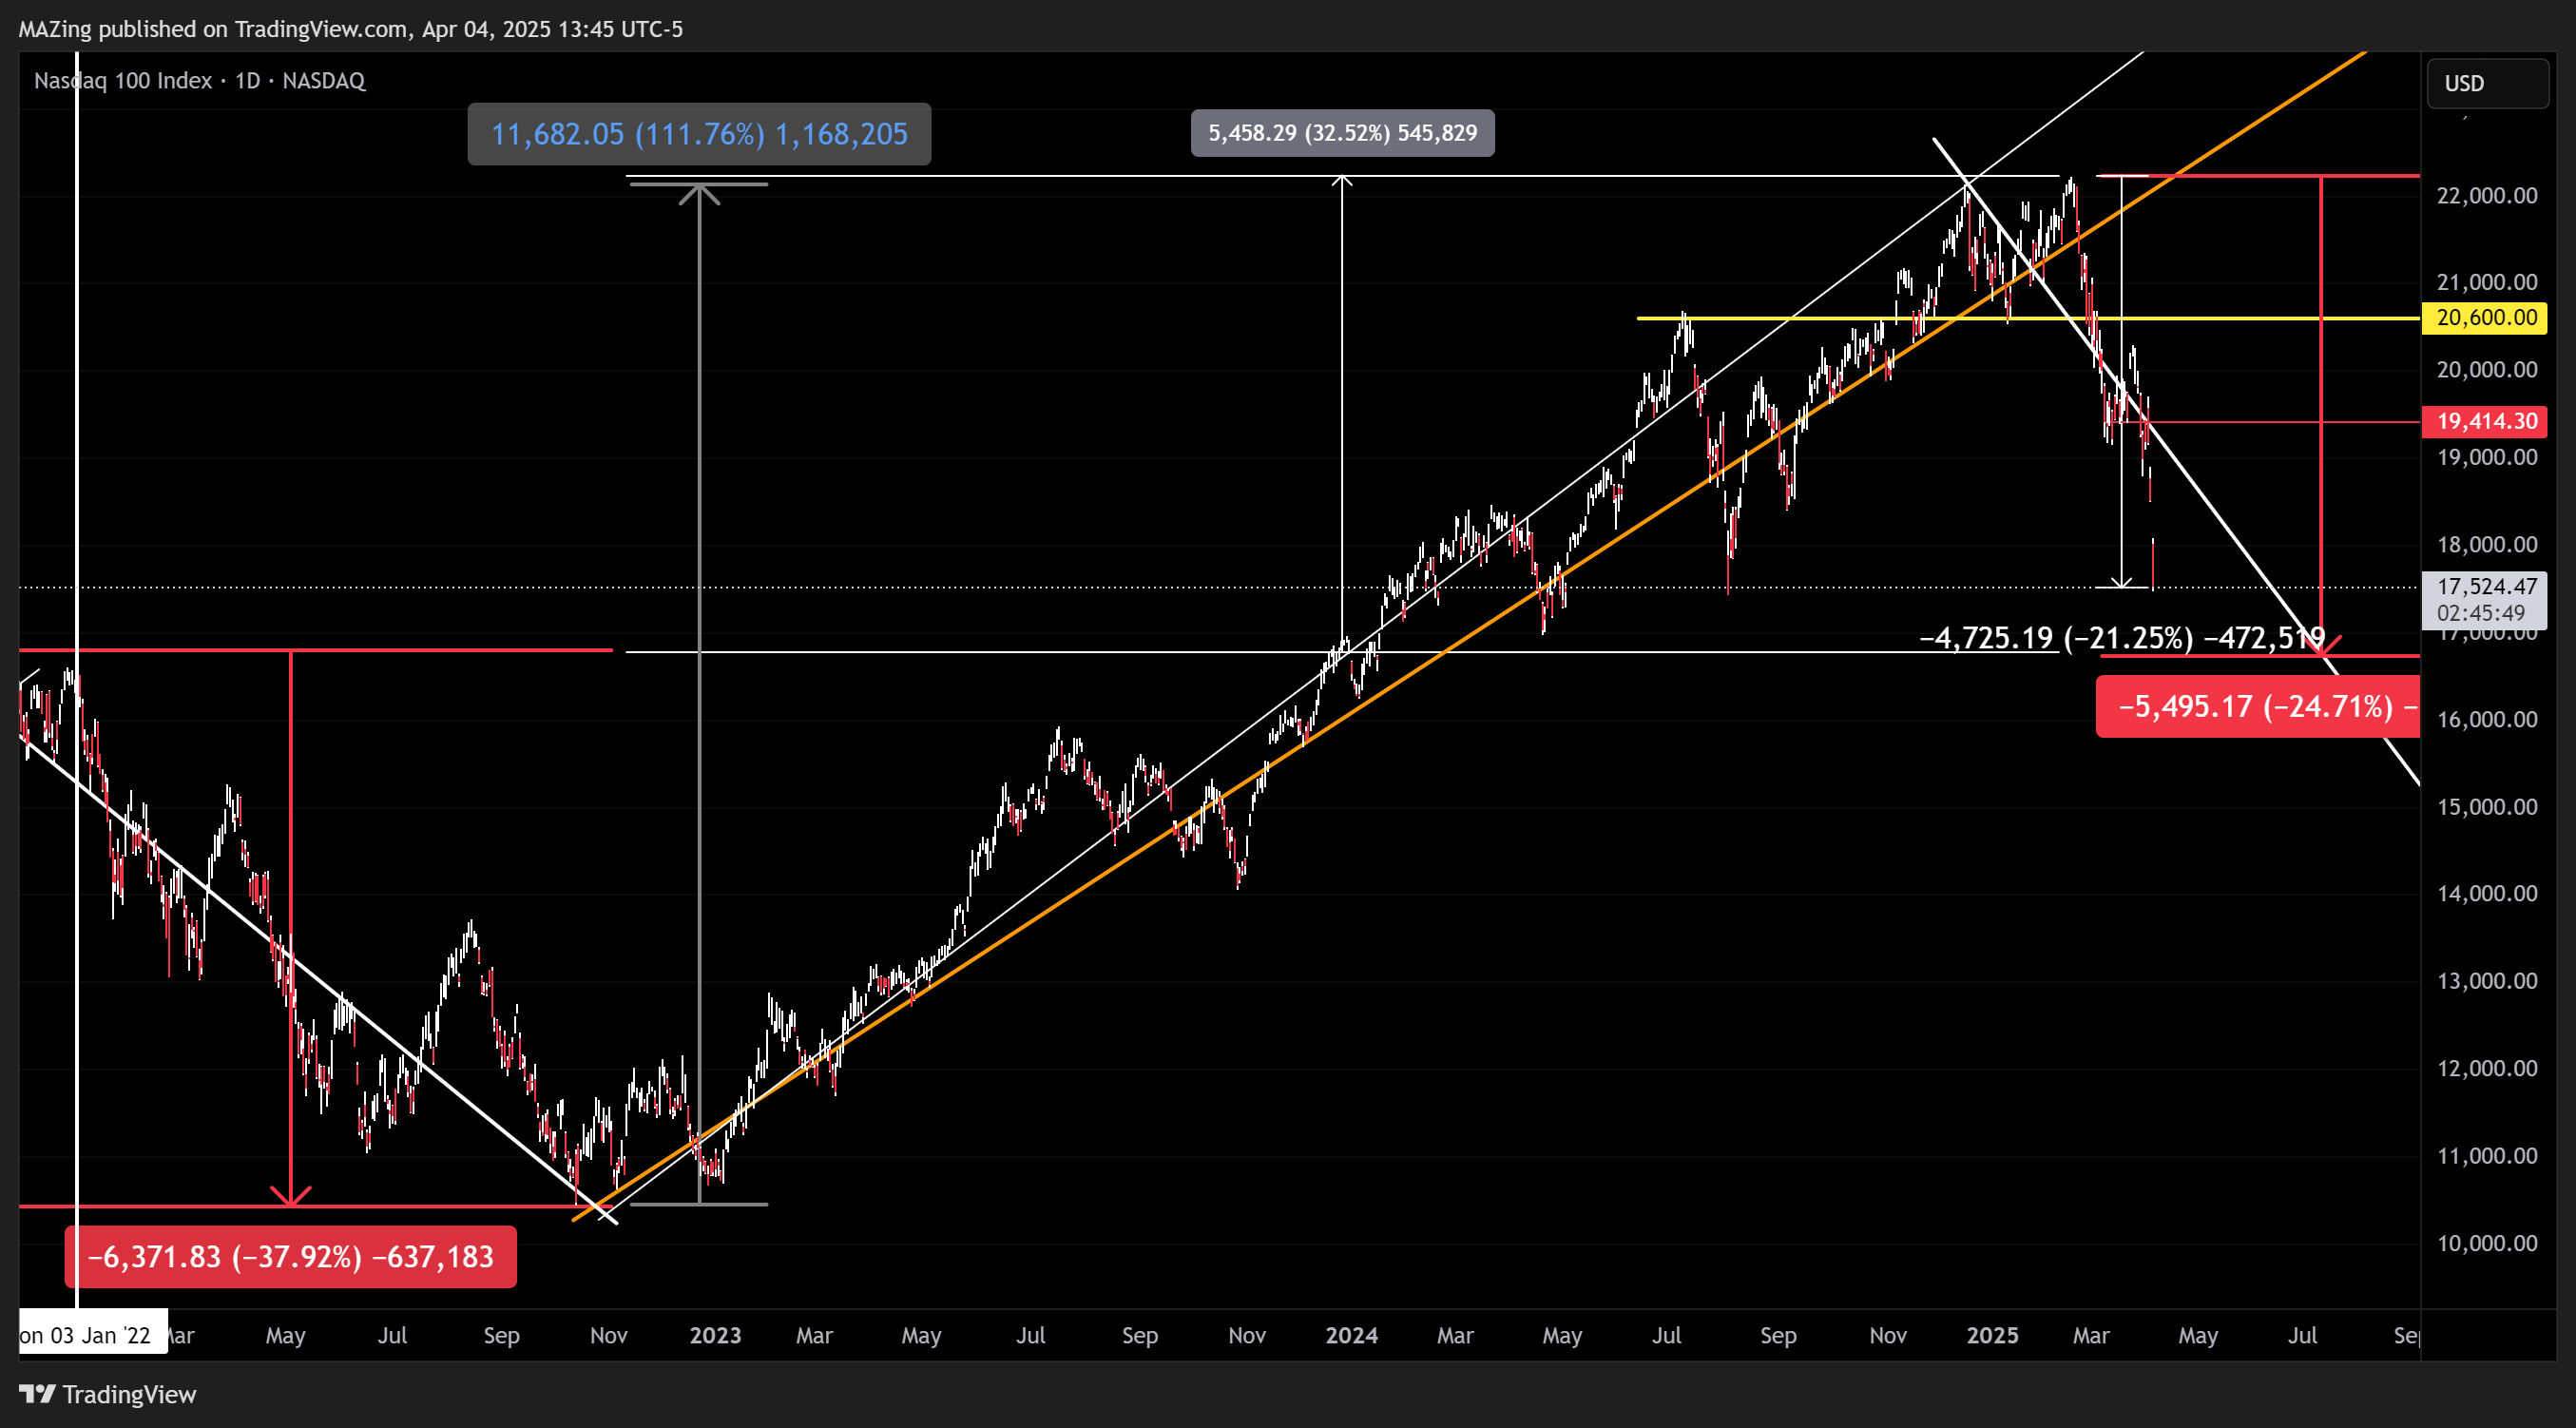Screen dimensions: 2576x1428
Task: Click the 2025 year marker on time axis
Action: pyautogui.click(x=1992, y=1335)
